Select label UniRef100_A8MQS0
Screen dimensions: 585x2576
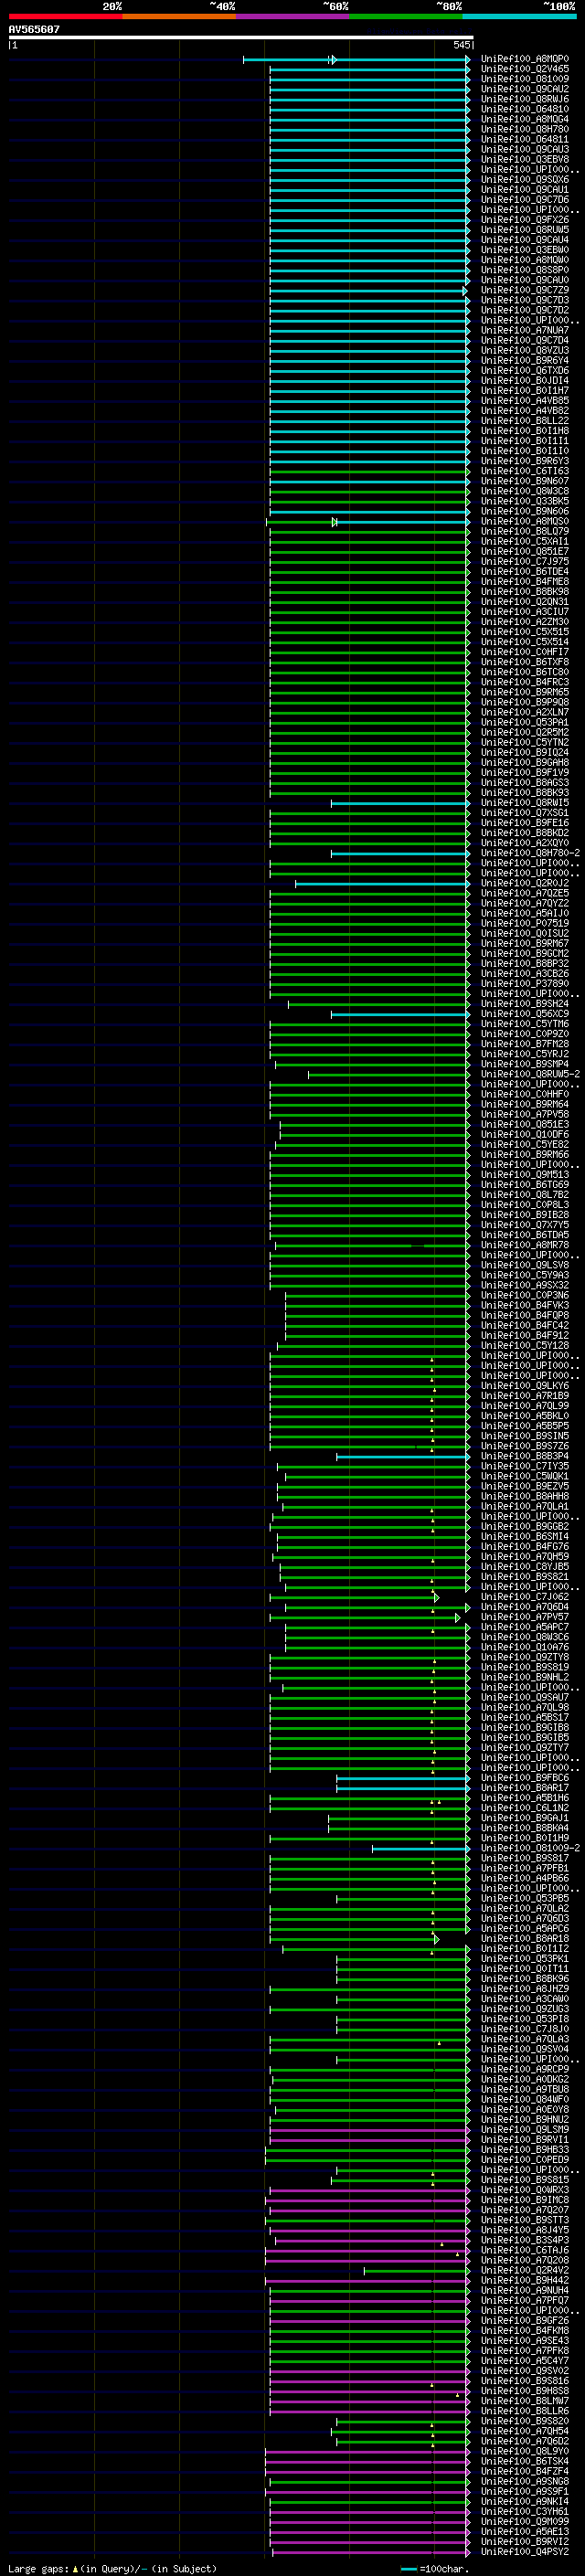[525, 521]
